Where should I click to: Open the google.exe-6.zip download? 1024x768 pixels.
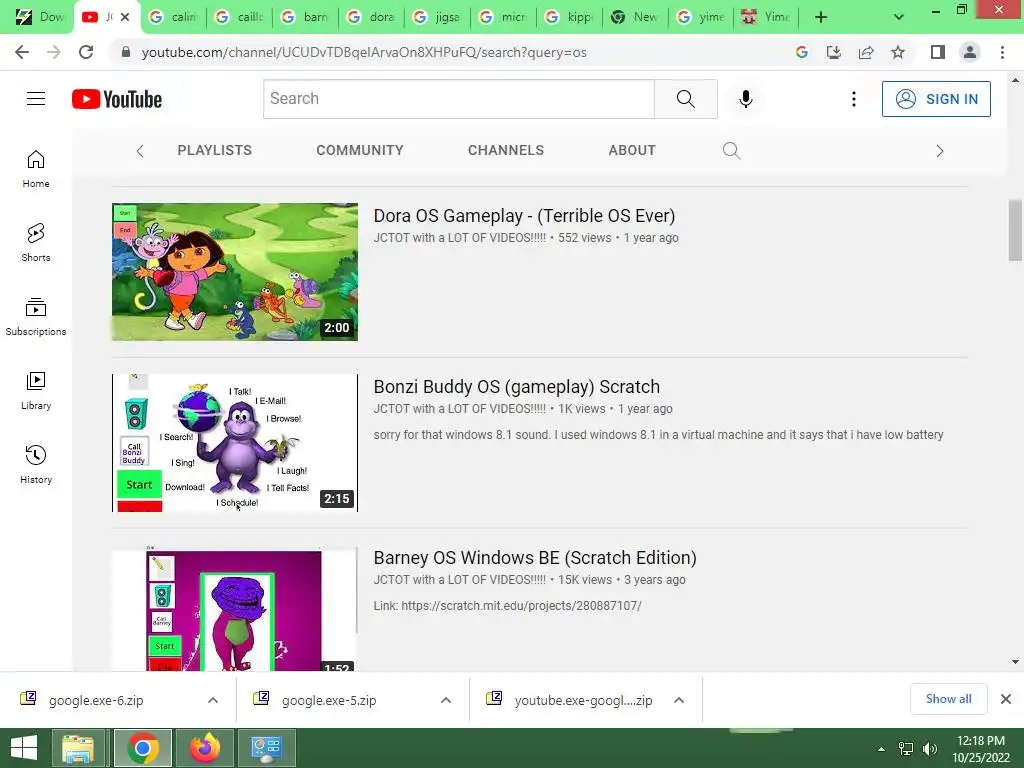pos(96,700)
